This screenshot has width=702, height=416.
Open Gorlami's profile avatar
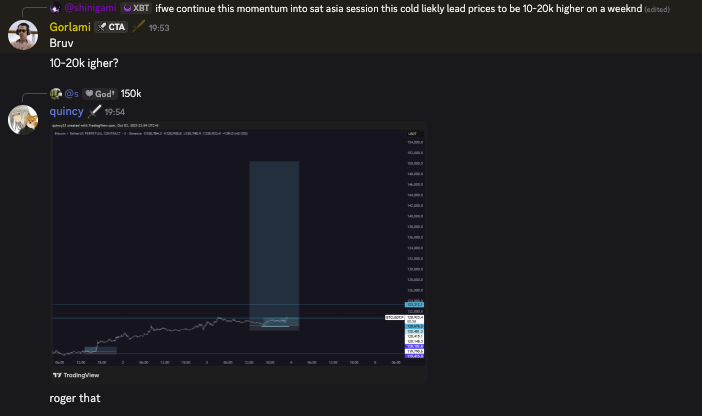click(x=23, y=35)
